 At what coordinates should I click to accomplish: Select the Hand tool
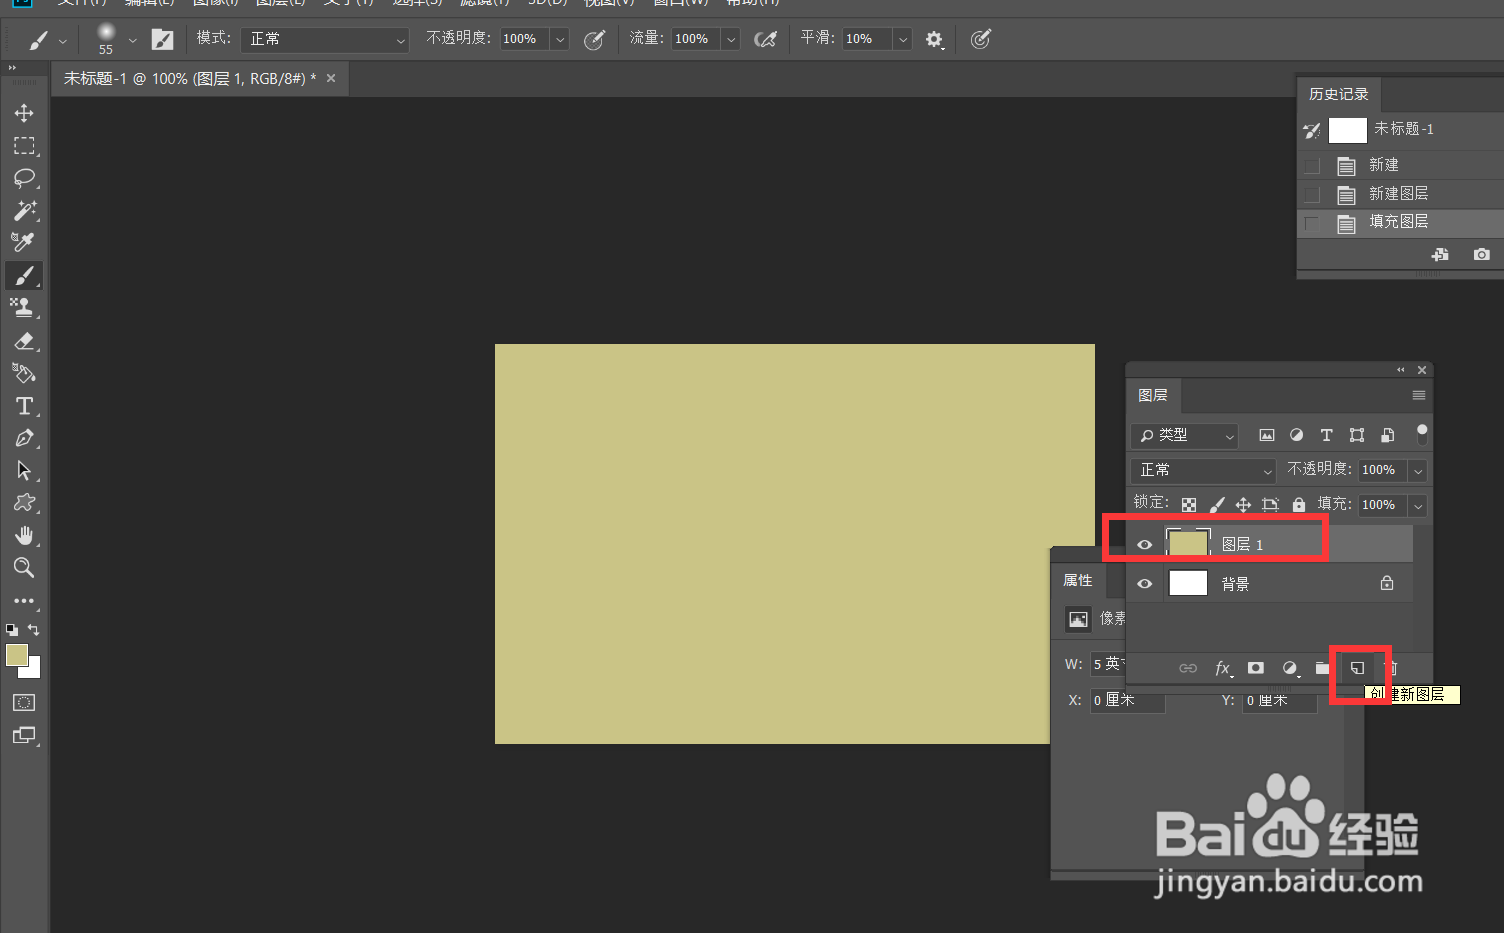point(24,535)
